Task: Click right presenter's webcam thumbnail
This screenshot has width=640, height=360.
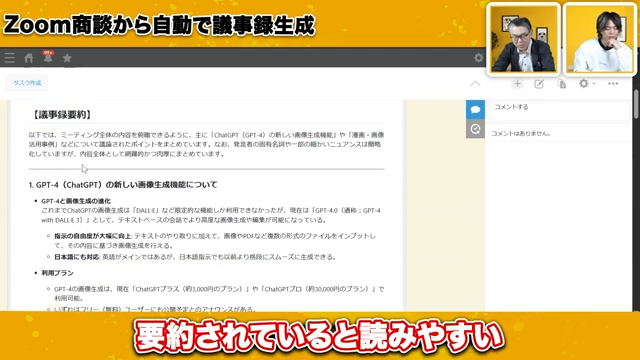Action: 599,39
